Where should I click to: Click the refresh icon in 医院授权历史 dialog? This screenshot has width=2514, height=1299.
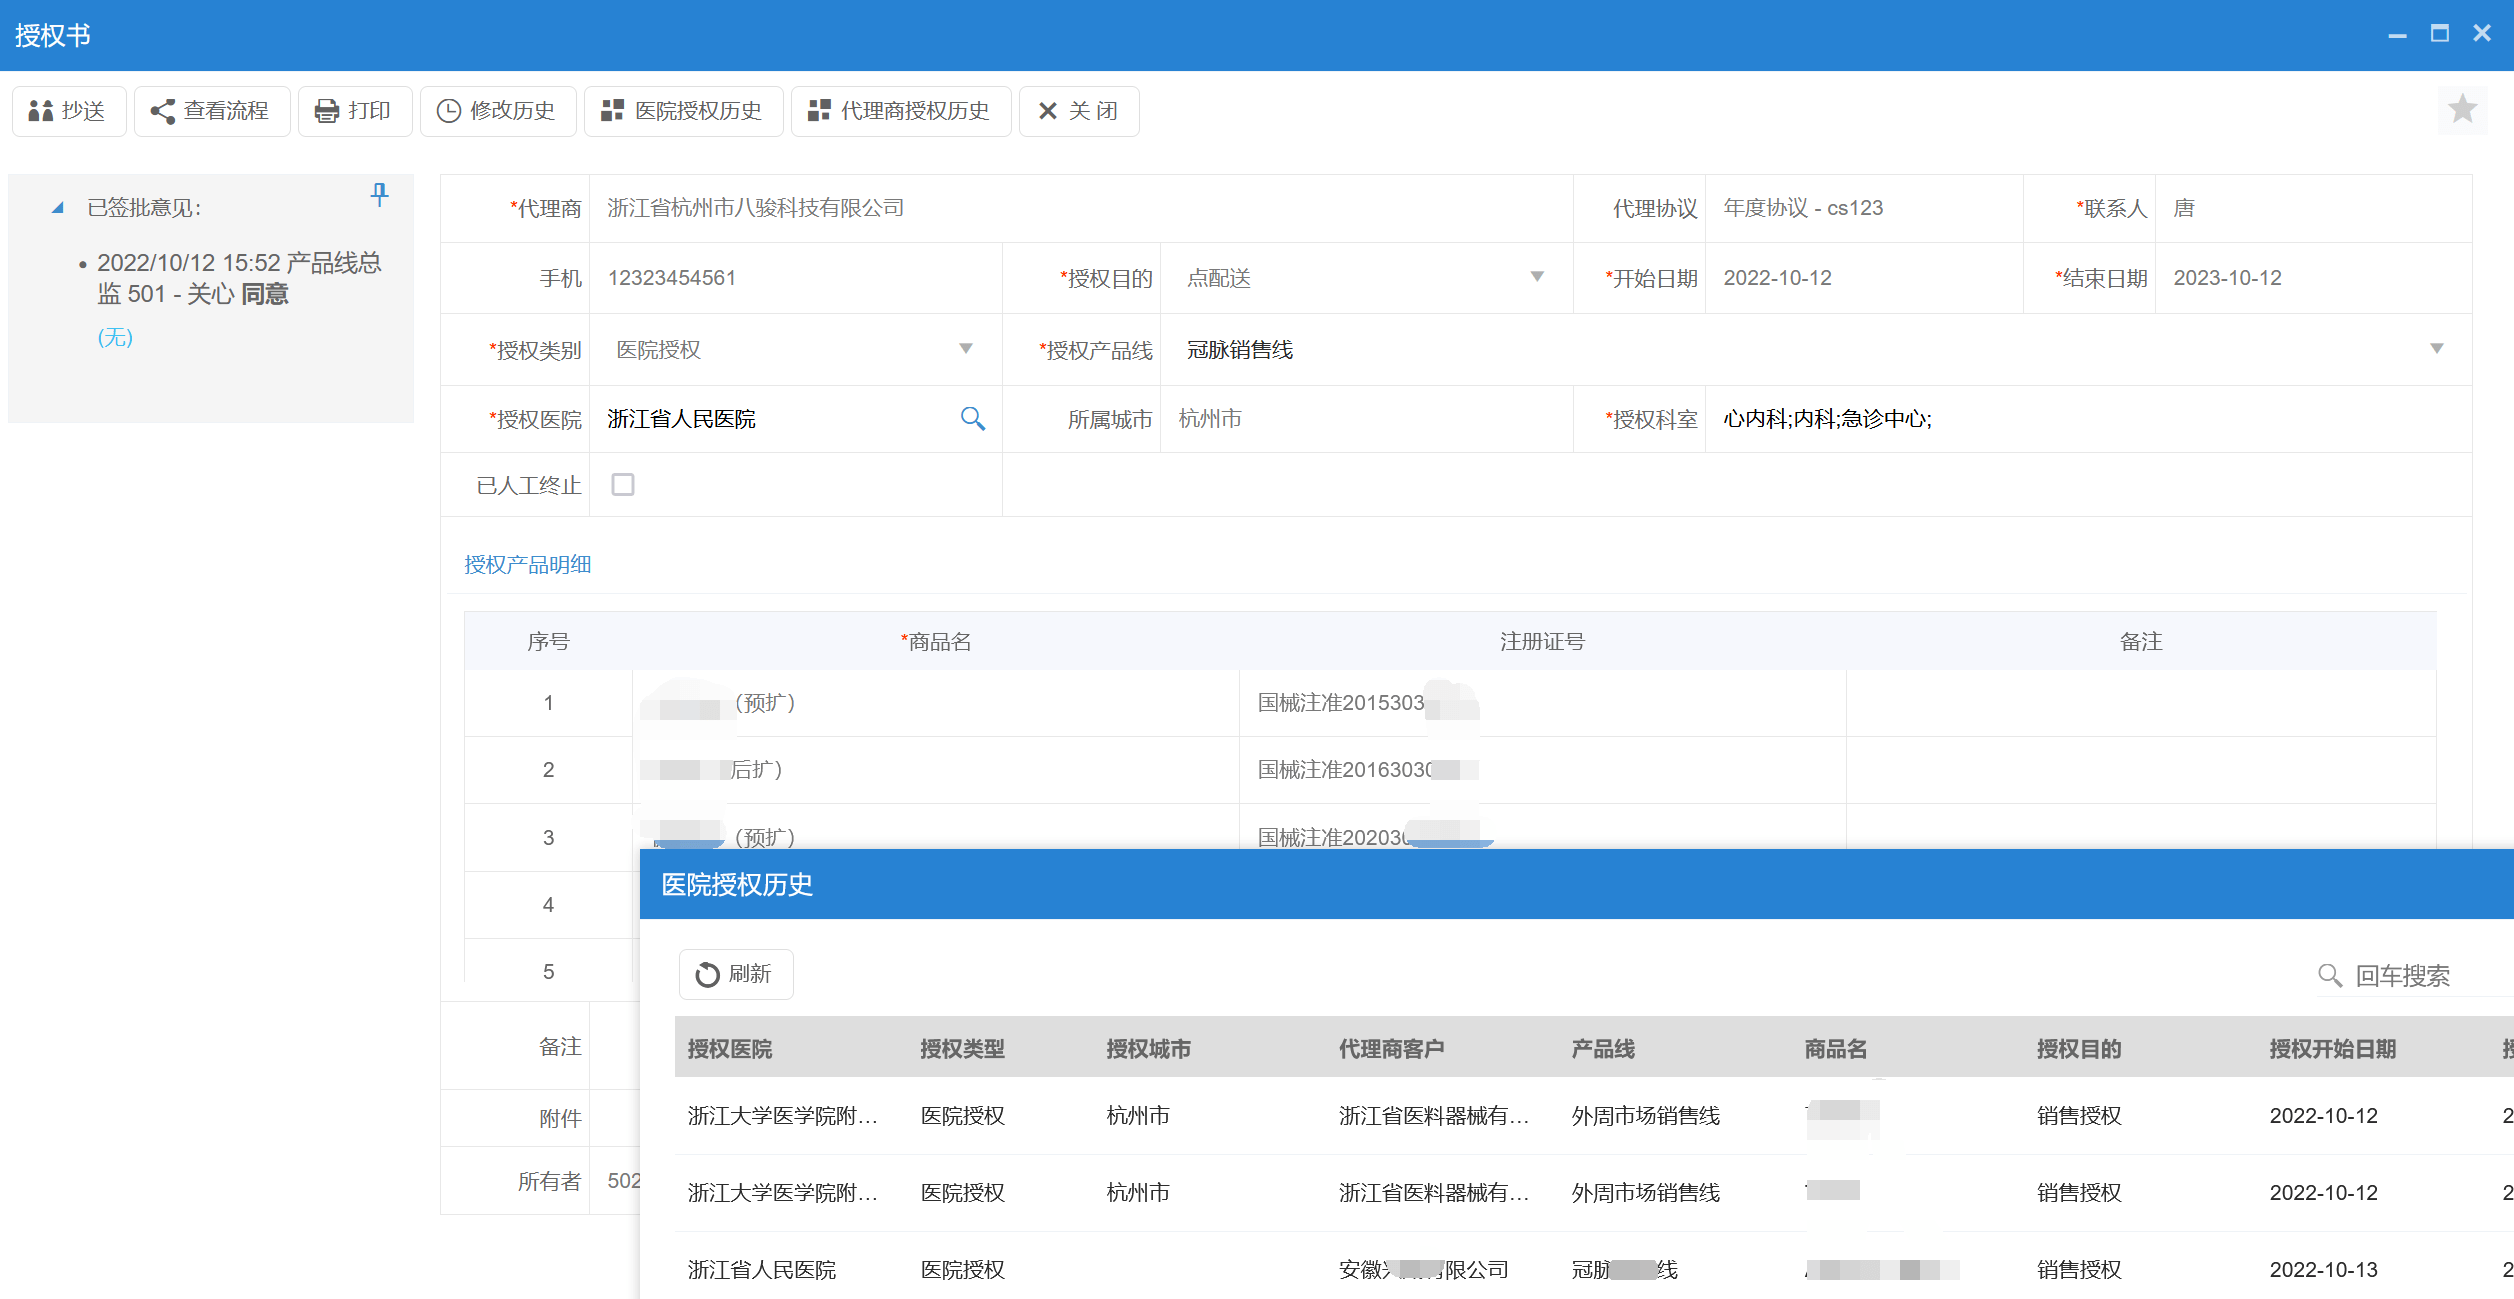[x=708, y=974]
